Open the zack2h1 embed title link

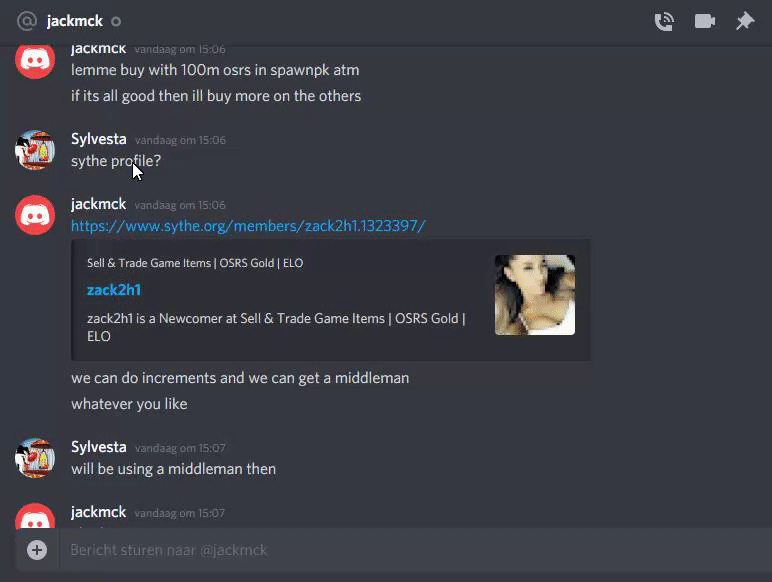(x=114, y=290)
